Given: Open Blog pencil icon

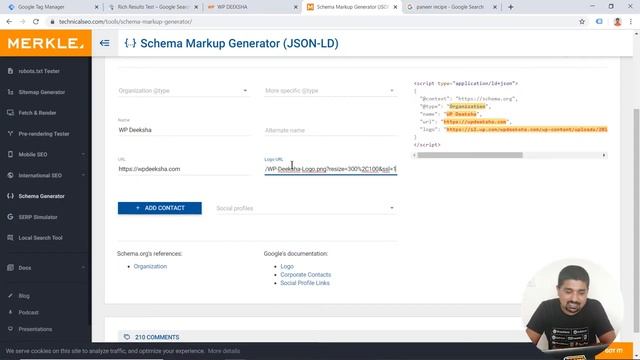Looking at the screenshot, I should pos(10,296).
